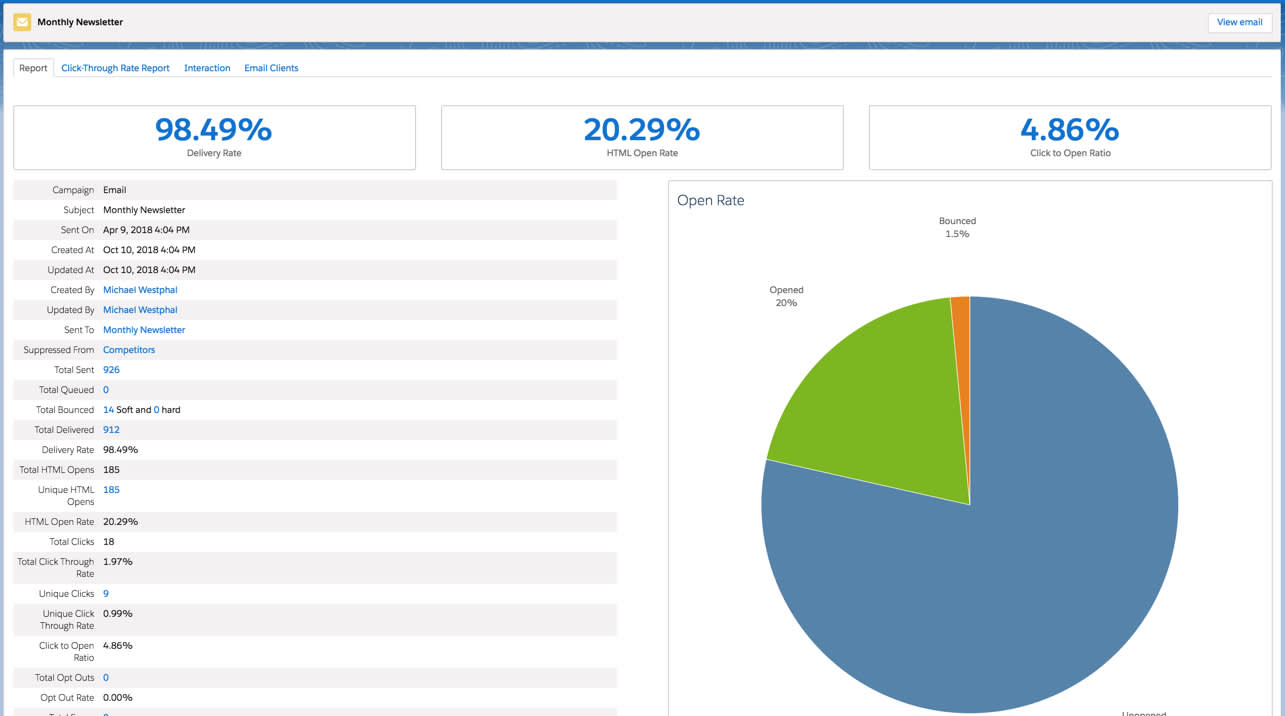The image size is (1285, 716).
Task: Click the Monthly Newsletter page title
Action: point(80,22)
